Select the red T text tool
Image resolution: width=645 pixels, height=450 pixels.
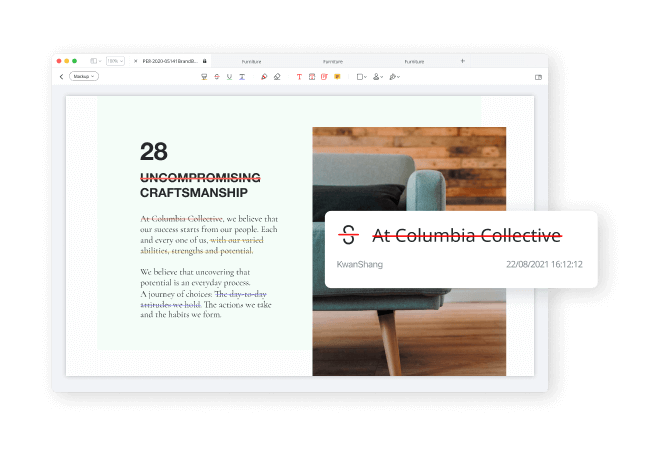299,77
